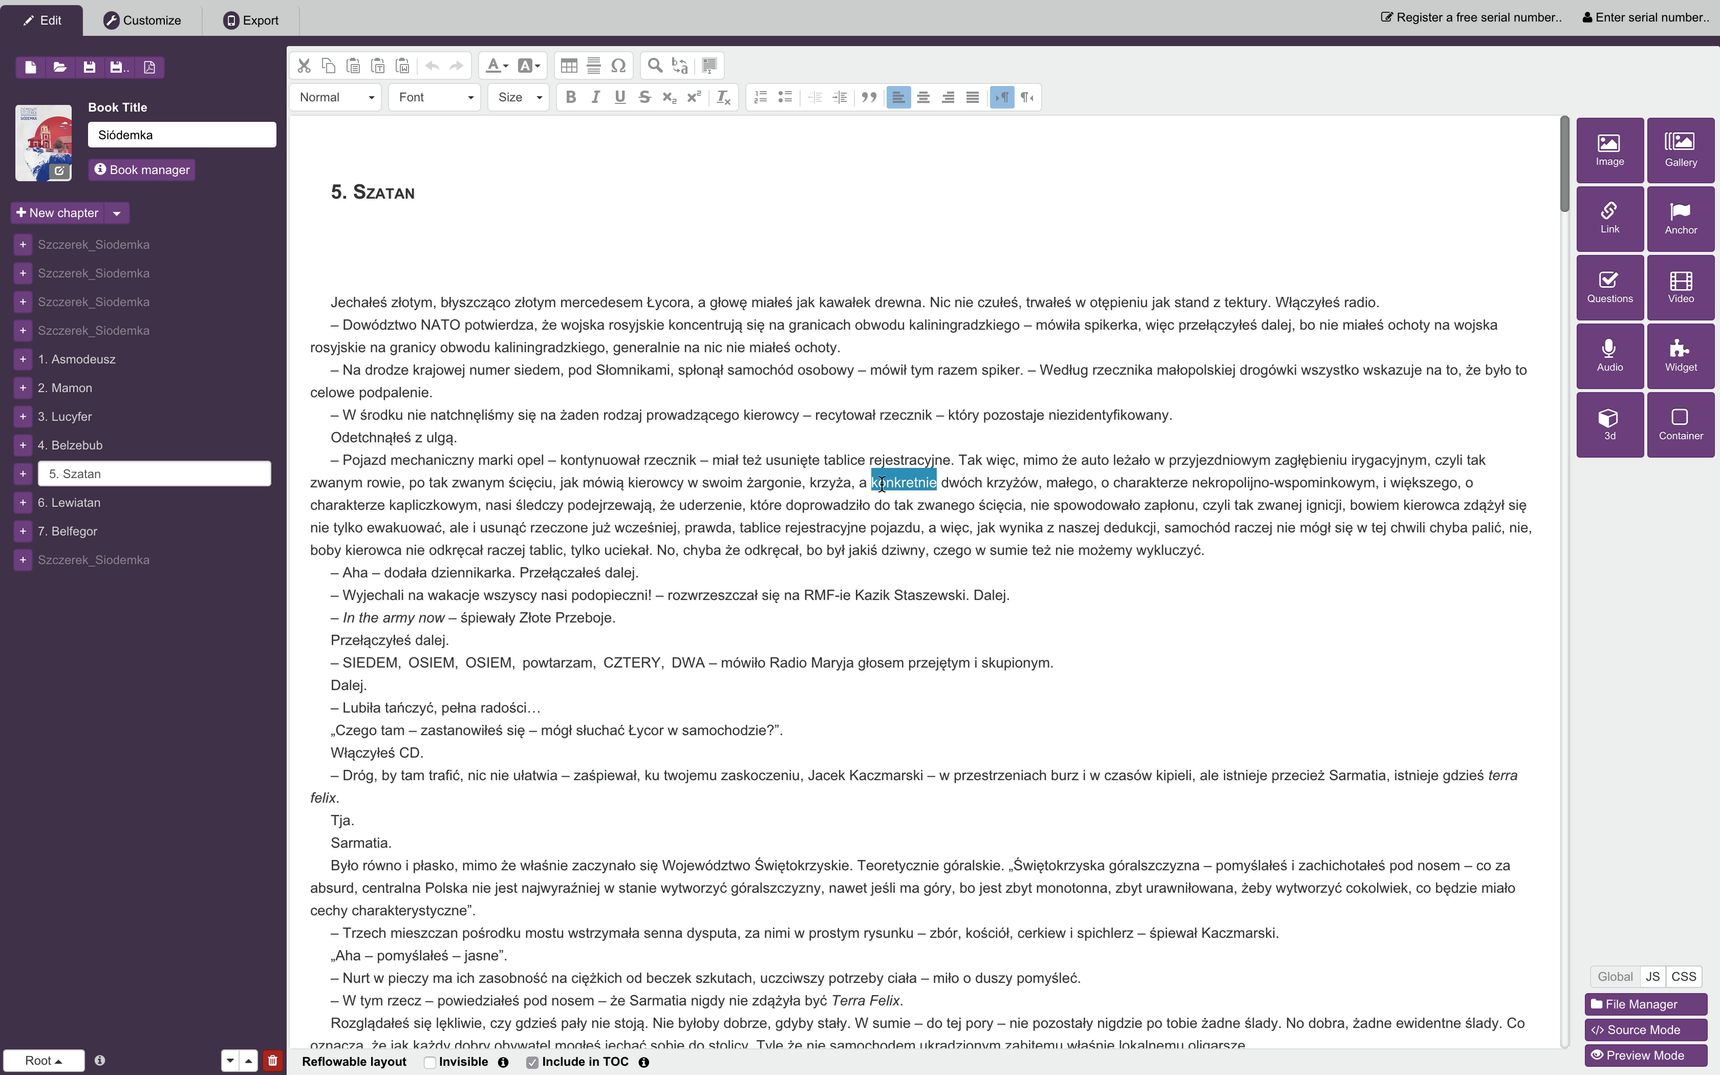Insert a bulleted list
This screenshot has width=1720, height=1075.
pyautogui.click(x=785, y=97)
